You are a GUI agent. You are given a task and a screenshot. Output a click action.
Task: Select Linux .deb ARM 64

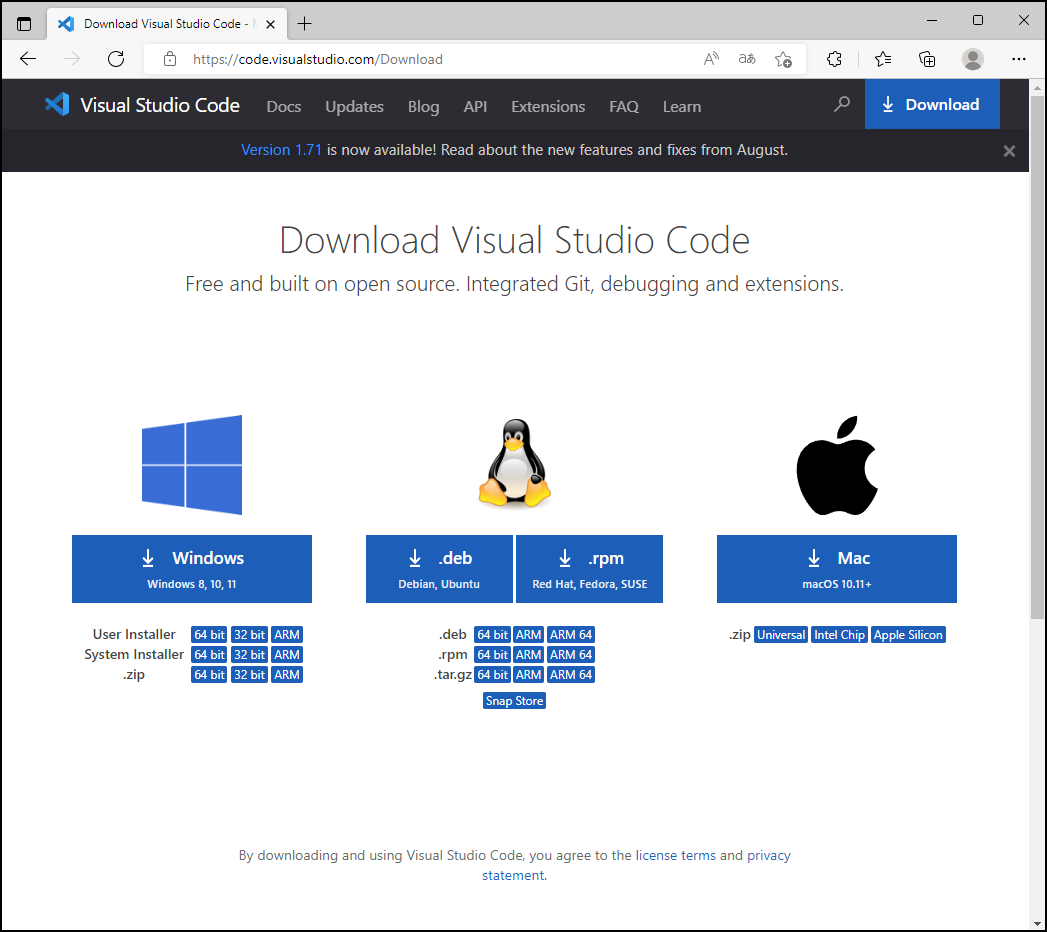pyautogui.click(x=571, y=635)
